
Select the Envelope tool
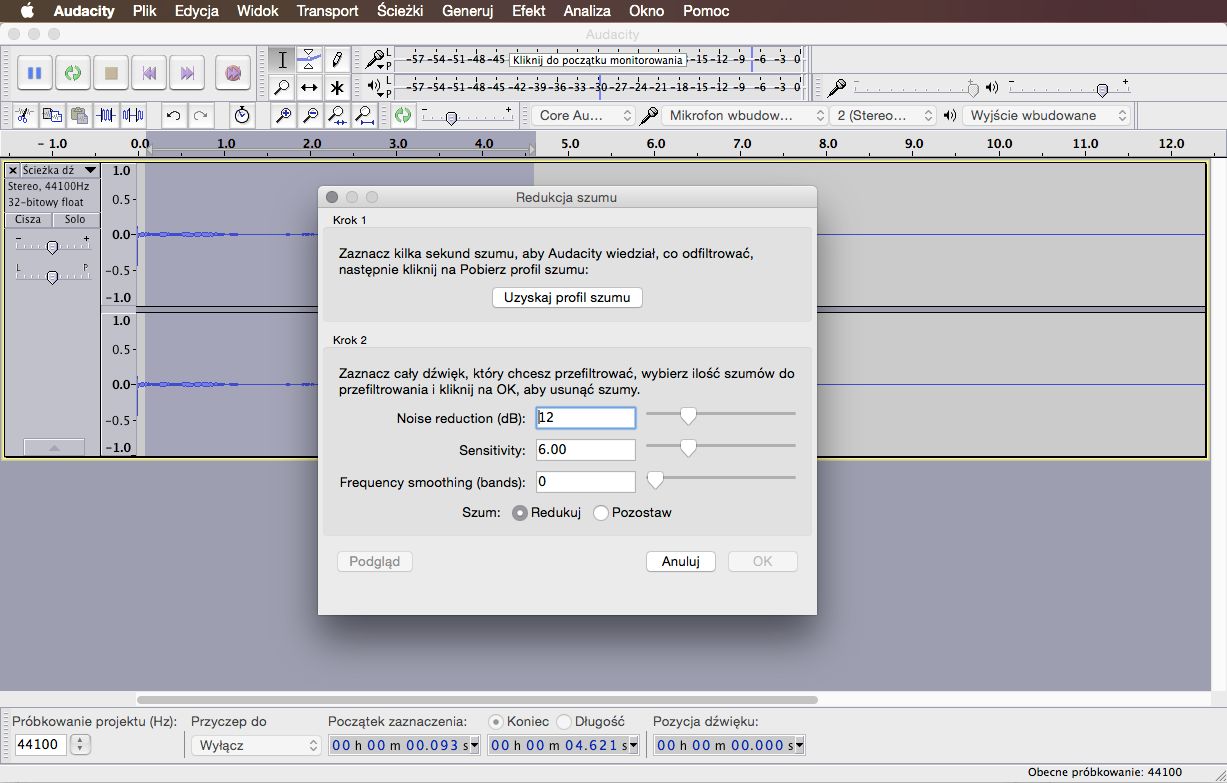click(x=310, y=59)
